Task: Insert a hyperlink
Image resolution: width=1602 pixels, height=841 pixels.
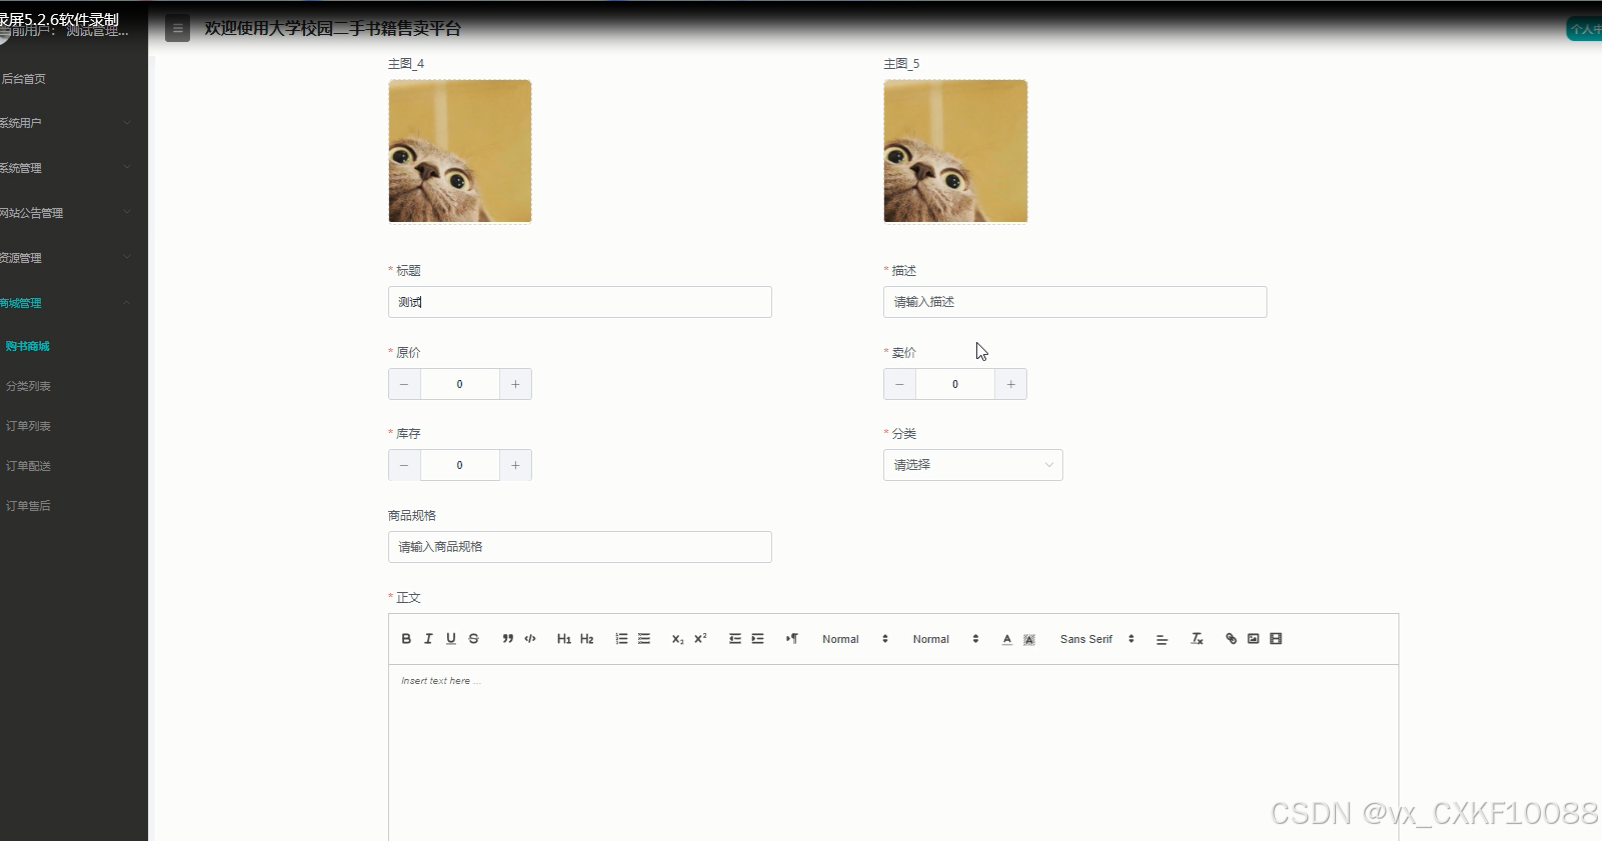Action: (x=1231, y=639)
